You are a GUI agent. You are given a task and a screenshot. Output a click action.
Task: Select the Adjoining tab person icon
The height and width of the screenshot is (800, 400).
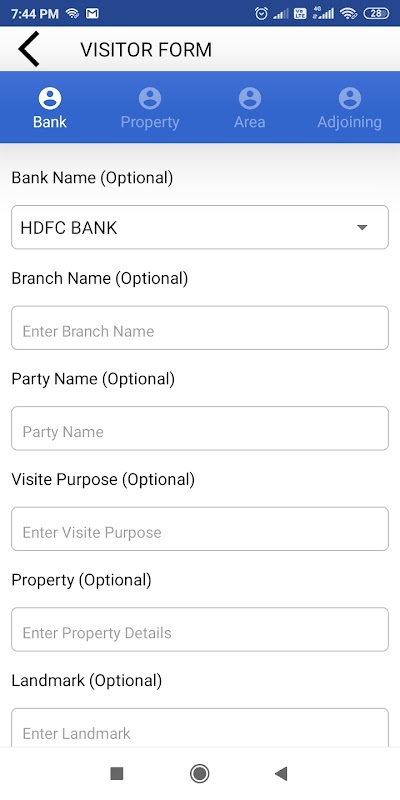click(x=350, y=98)
